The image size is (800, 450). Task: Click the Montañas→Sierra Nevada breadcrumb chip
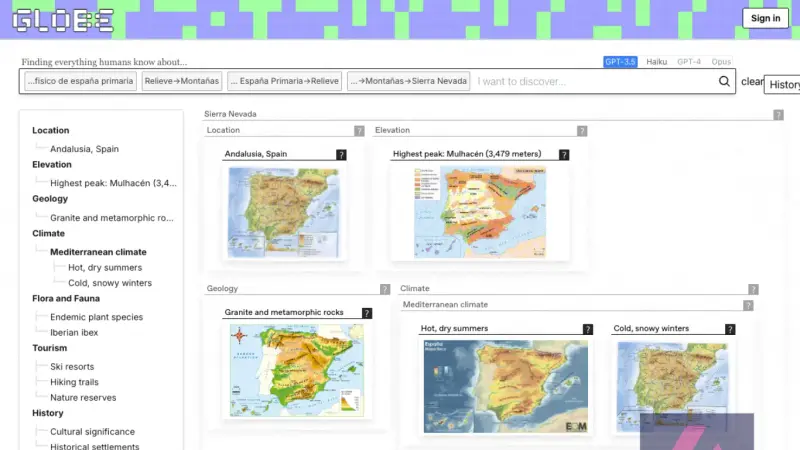point(409,81)
